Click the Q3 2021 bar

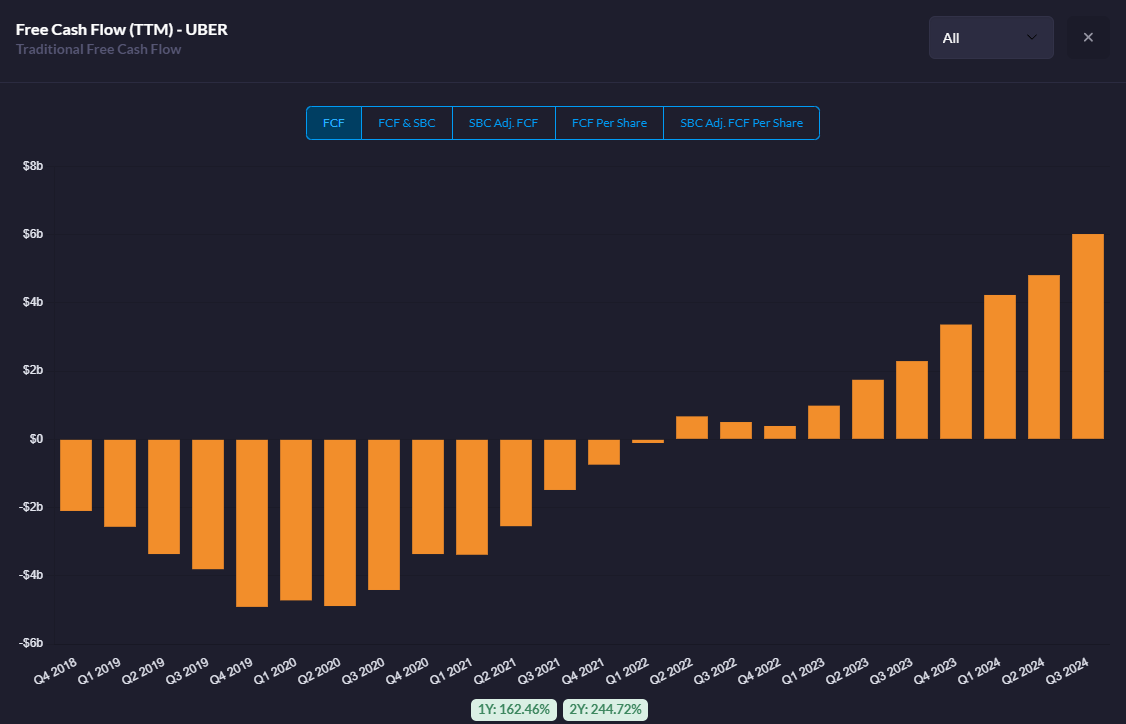tap(560, 464)
